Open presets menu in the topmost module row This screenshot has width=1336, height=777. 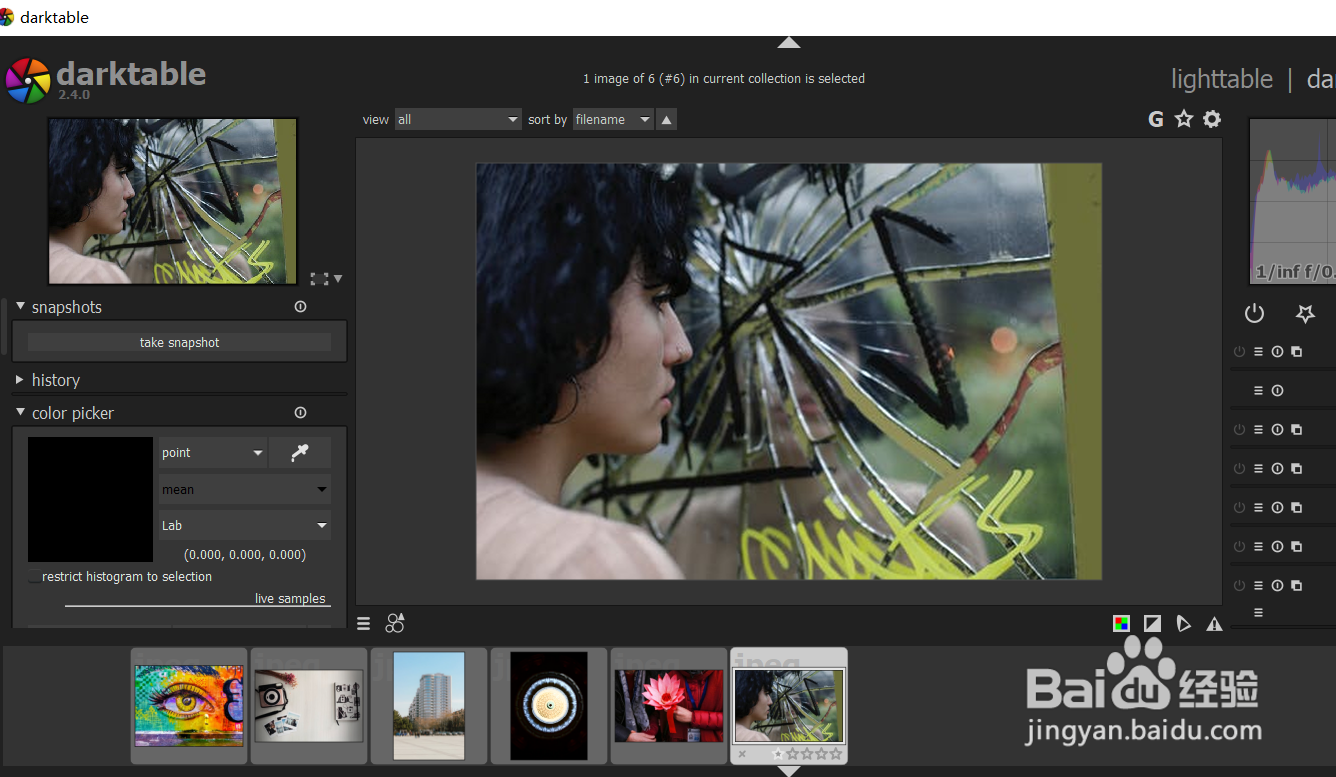[1258, 352]
